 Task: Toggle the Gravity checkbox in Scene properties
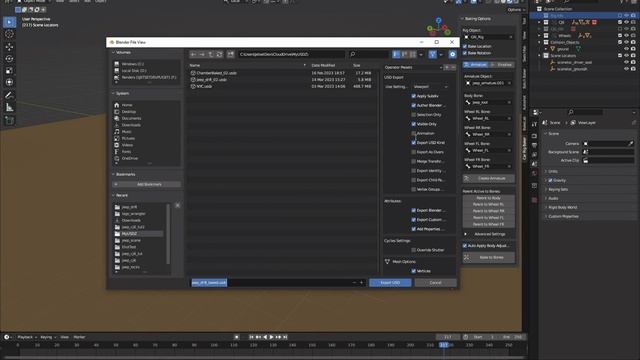[550, 180]
